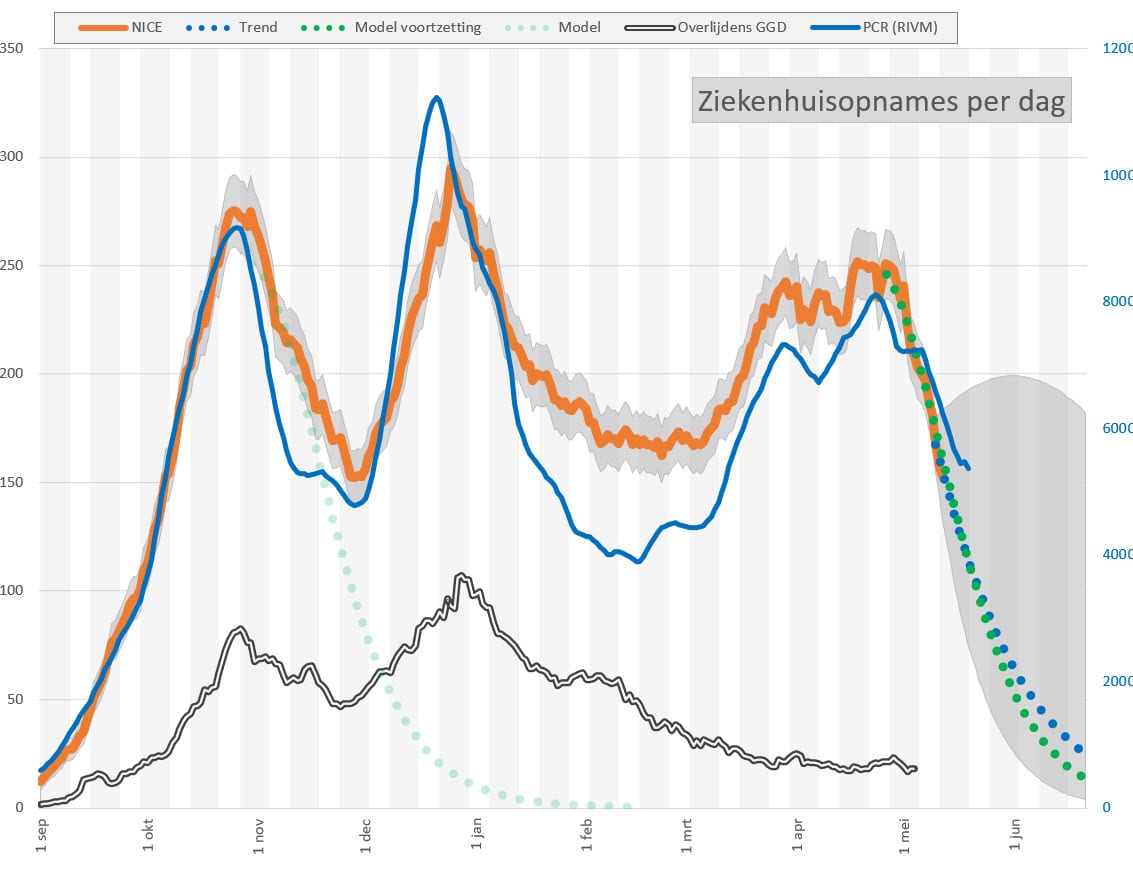1133x879 pixels.
Task: Click the pale green Model legend dots
Action: pos(527,27)
